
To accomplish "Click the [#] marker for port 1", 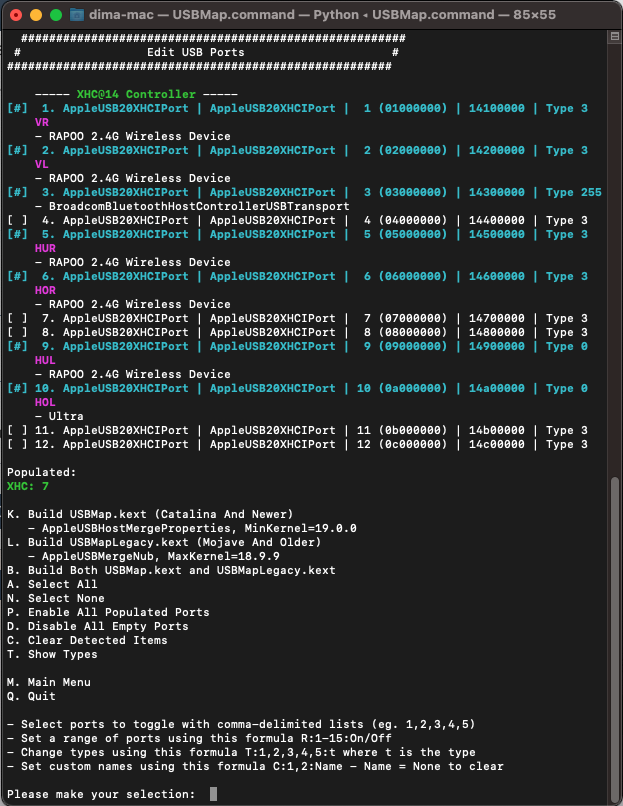I will click(x=17, y=108).
